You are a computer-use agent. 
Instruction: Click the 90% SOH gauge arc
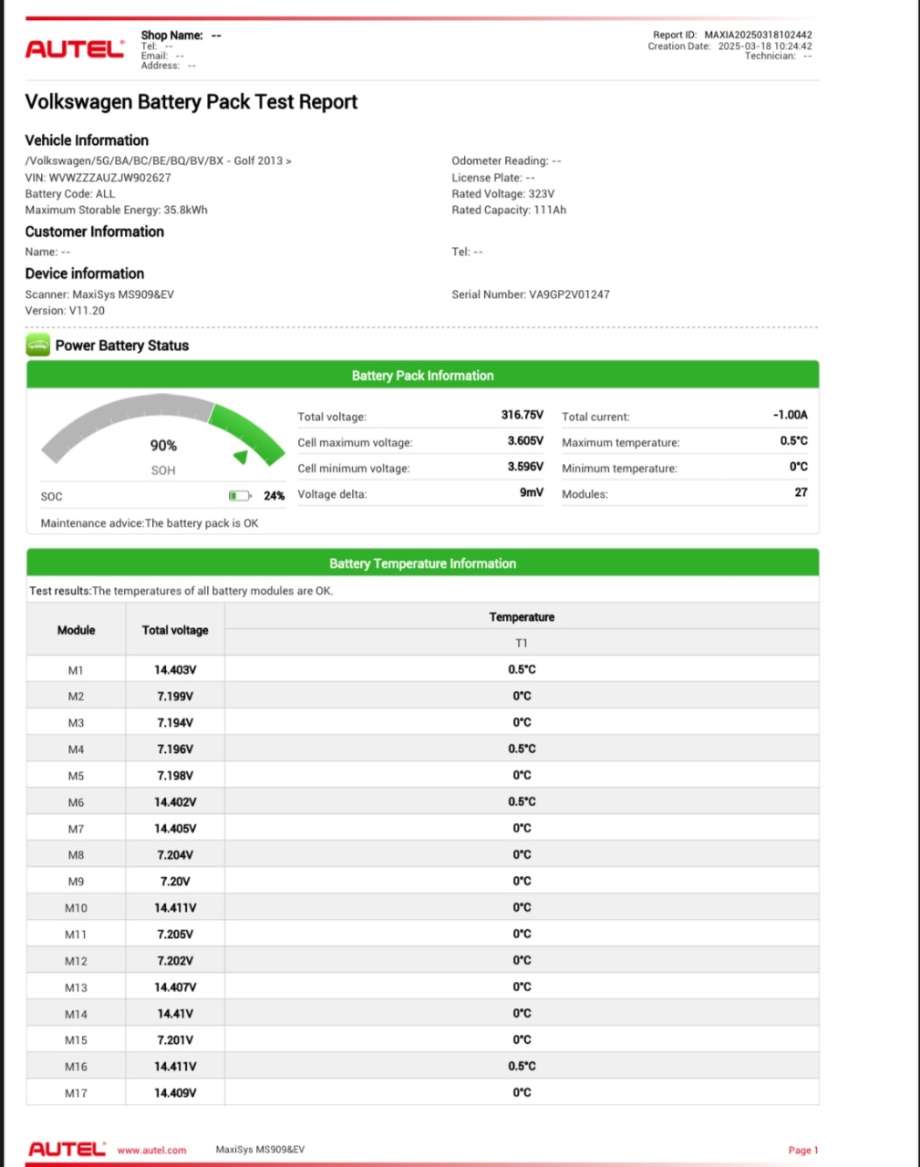point(163,429)
